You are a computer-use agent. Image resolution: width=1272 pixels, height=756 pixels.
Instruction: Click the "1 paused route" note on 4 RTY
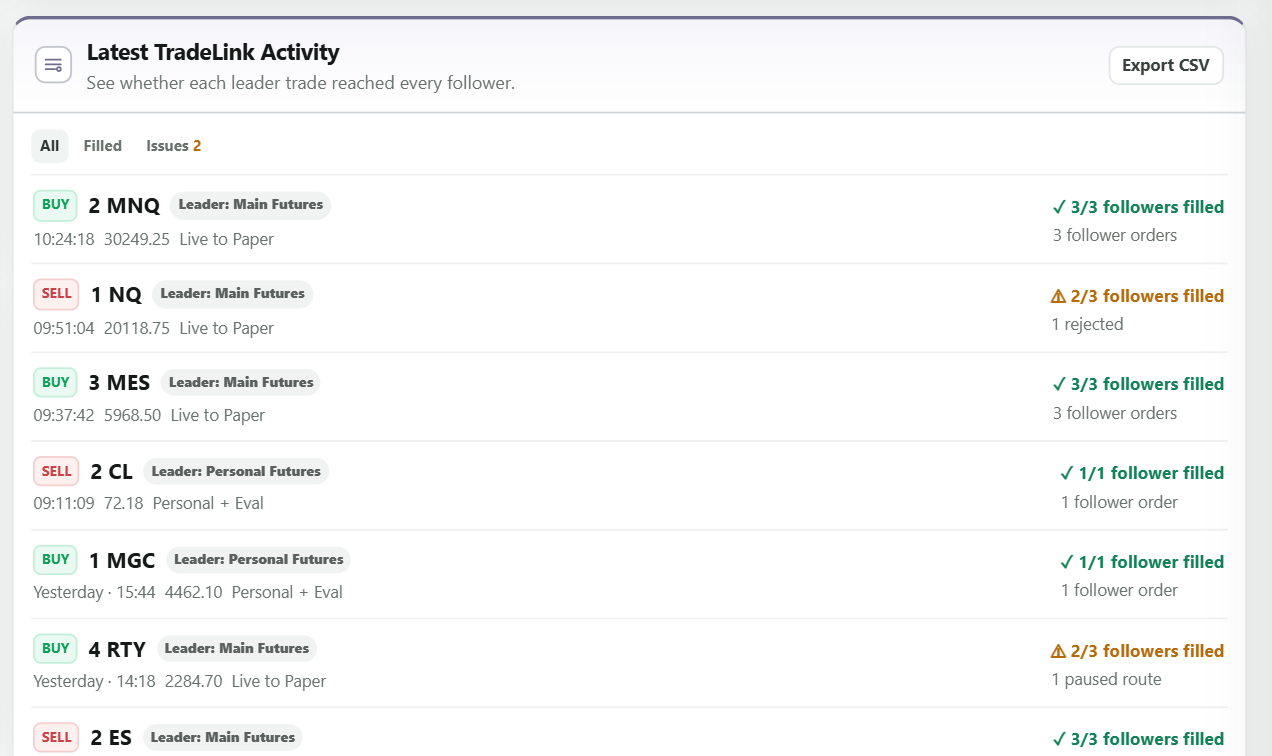(1106, 679)
